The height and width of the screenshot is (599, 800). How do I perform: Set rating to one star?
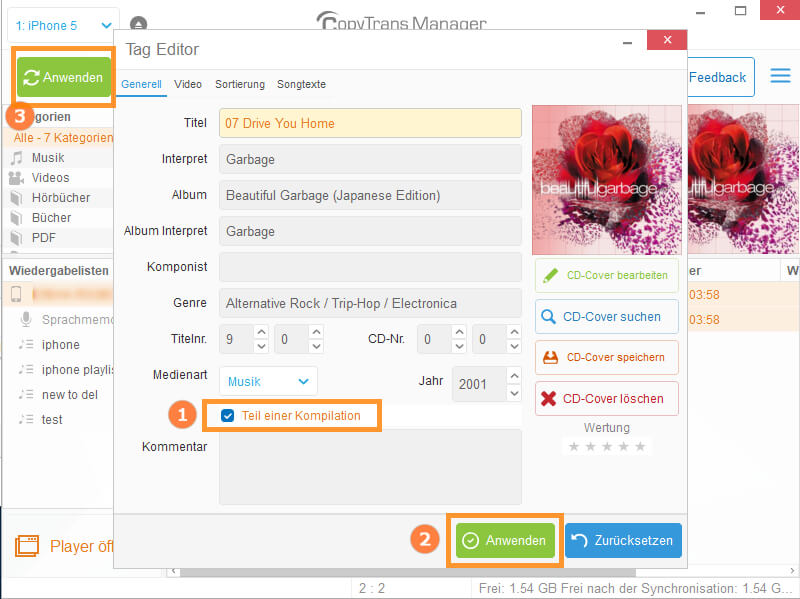[x=574, y=447]
